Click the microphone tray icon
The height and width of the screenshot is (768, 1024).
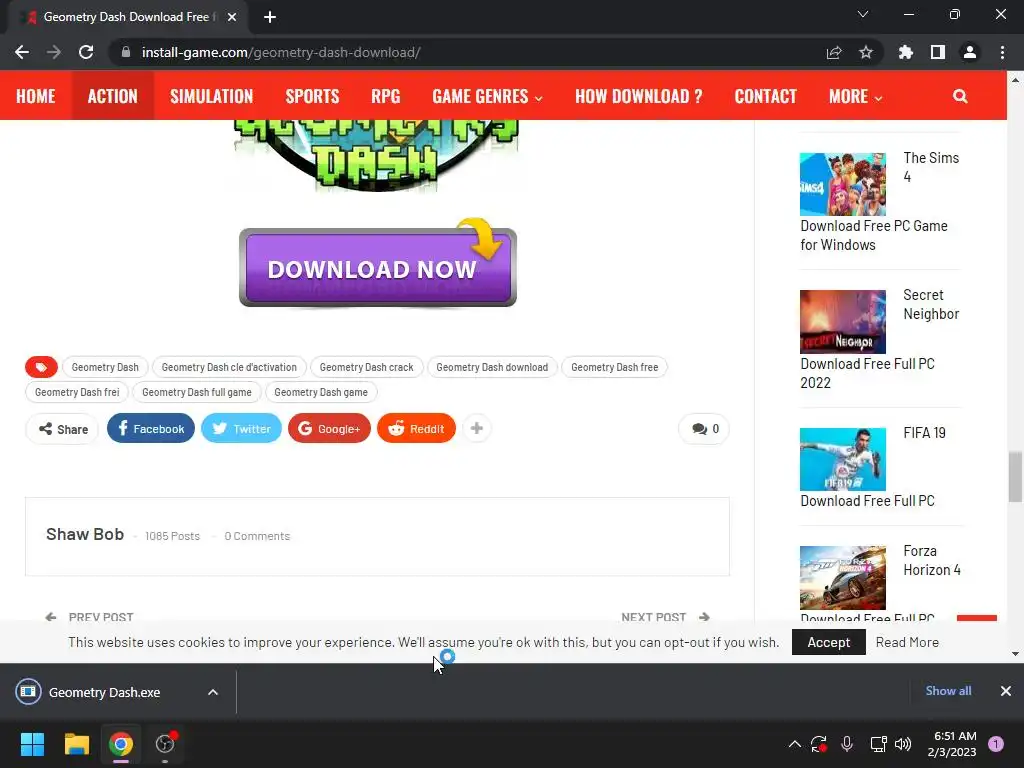[x=847, y=744]
